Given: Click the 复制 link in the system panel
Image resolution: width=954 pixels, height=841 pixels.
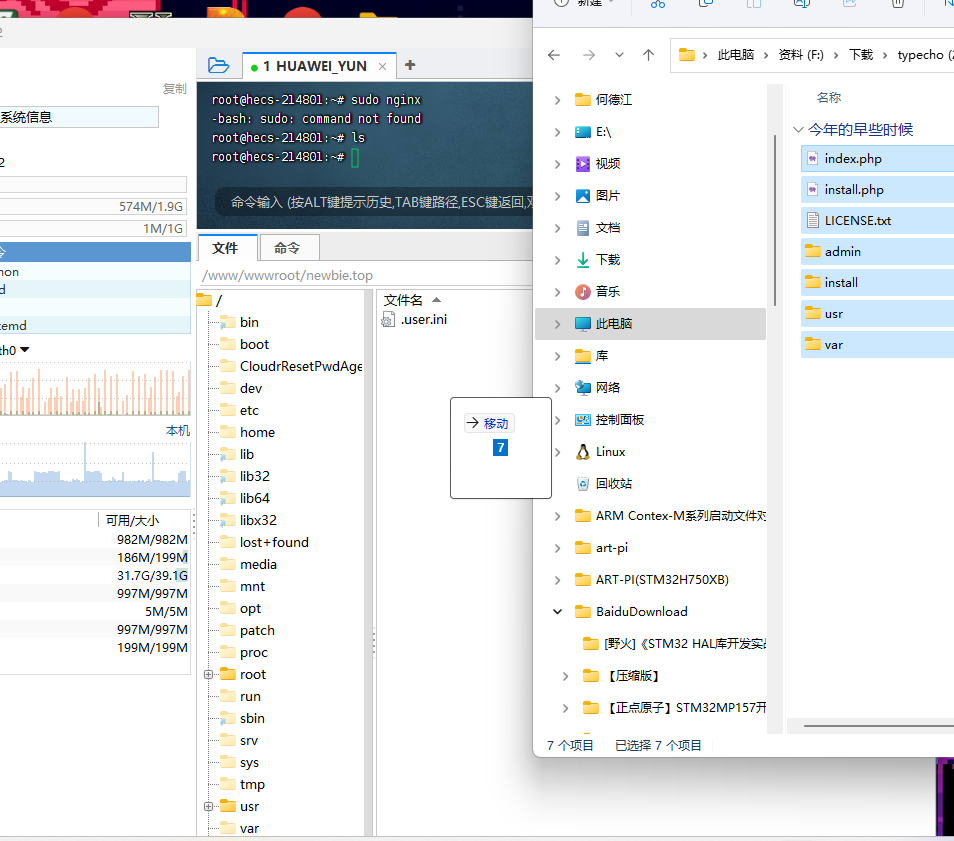Looking at the screenshot, I should click(x=174, y=89).
